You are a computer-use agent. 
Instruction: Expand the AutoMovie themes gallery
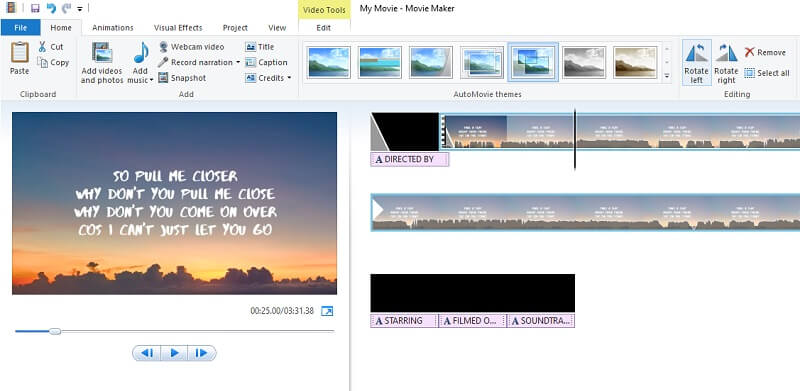coord(666,76)
